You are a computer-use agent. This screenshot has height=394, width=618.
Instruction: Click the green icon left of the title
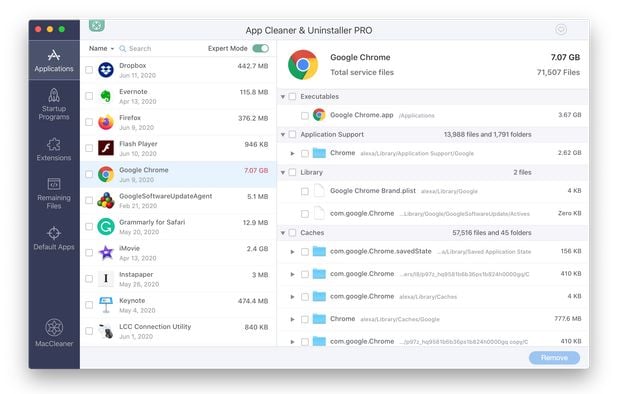tap(97, 26)
